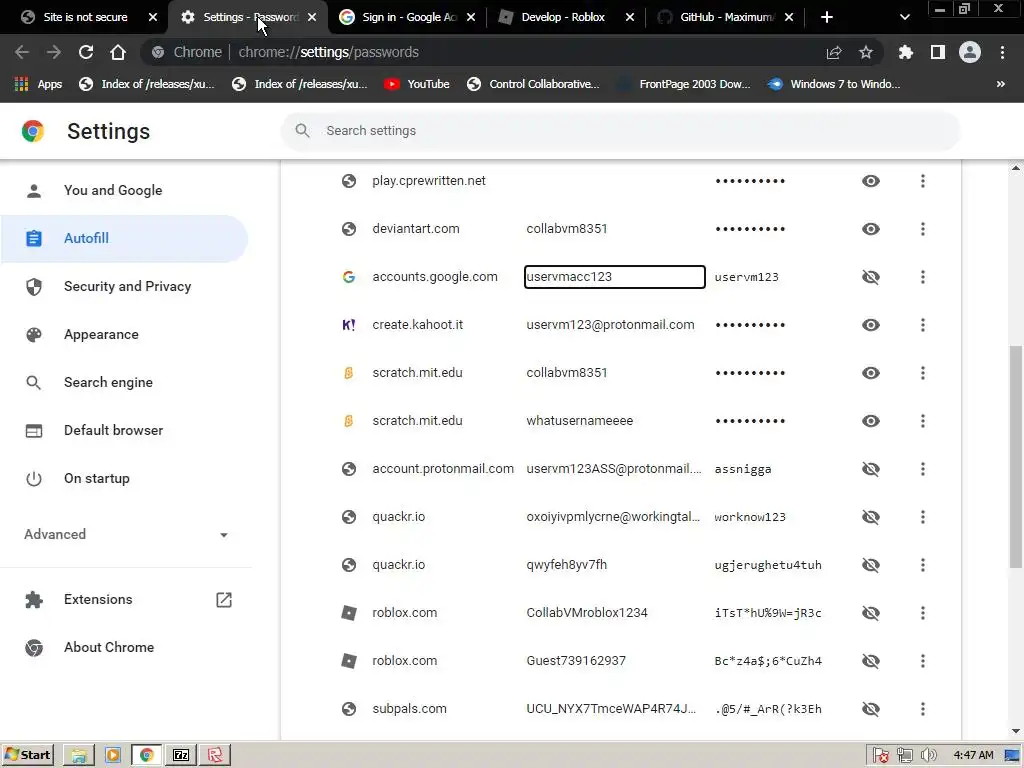Open the Windows Start button
Image resolution: width=1024 pixels, height=768 pixels.
coord(27,755)
